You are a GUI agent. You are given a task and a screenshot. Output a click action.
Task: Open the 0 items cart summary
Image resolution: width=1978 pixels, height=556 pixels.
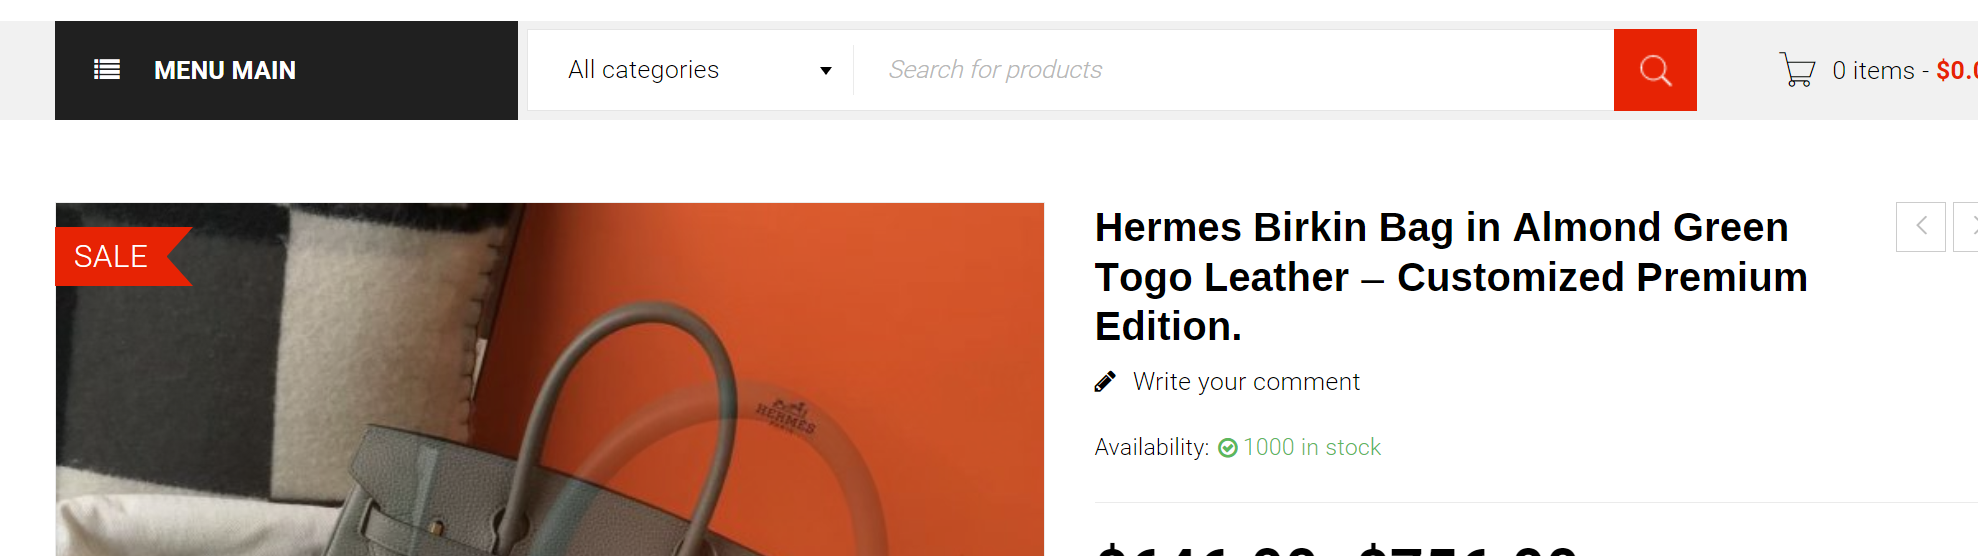pyautogui.click(x=1873, y=71)
